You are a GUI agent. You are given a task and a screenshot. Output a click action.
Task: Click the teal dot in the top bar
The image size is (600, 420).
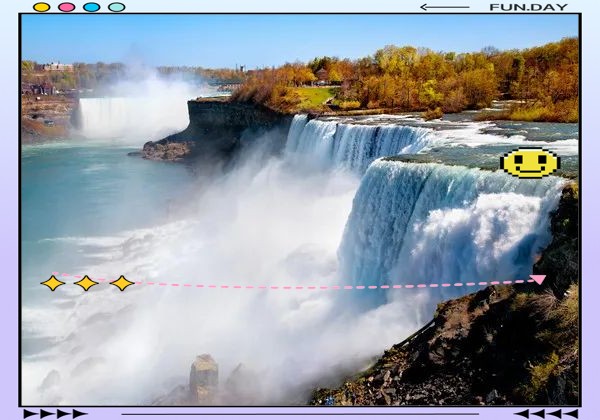point(117,7)
